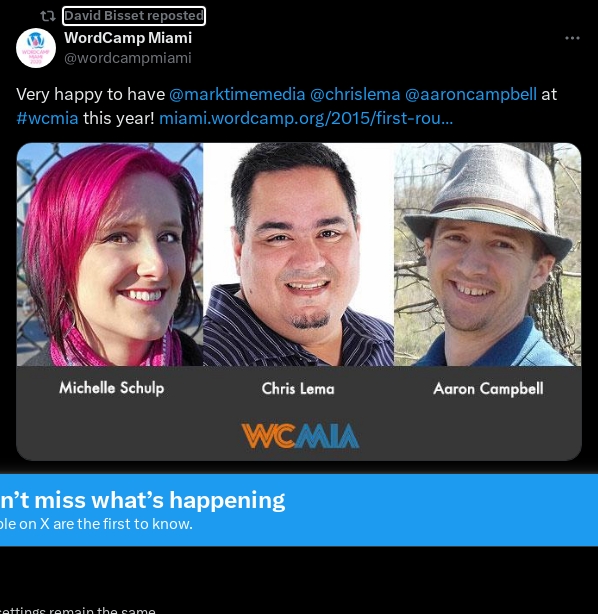
Task: Click Chris Lema's photo
Action: click(298, 255)
